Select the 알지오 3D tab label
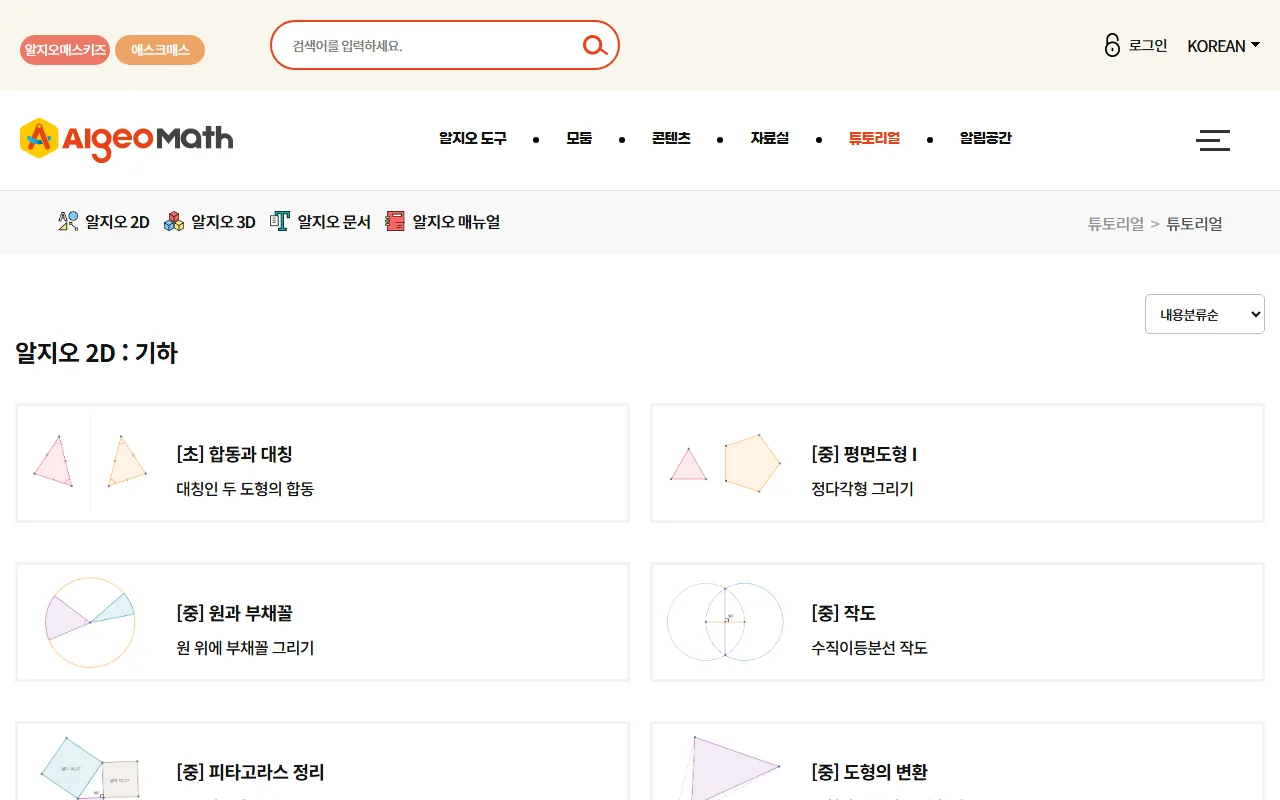Screen dimensions: 1280x800 pyautogui.click(x=223, y=222)
